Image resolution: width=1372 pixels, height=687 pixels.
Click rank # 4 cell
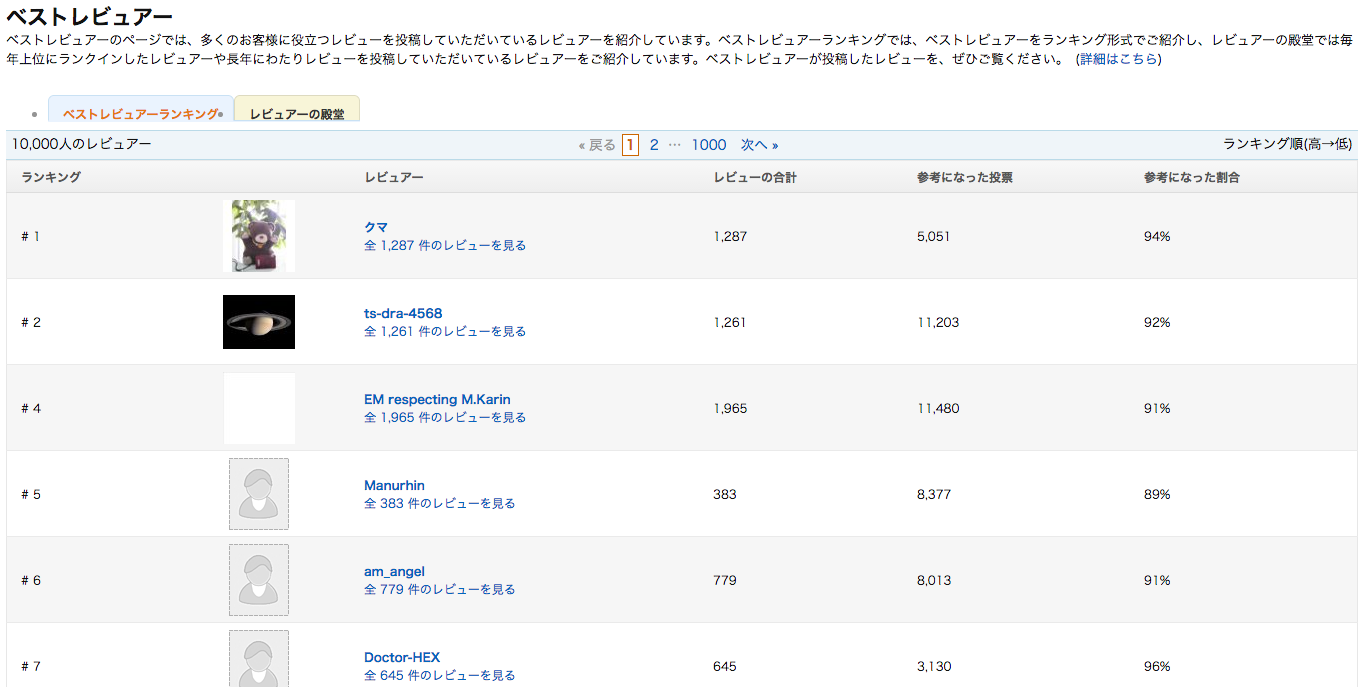[x=31, y=408]
